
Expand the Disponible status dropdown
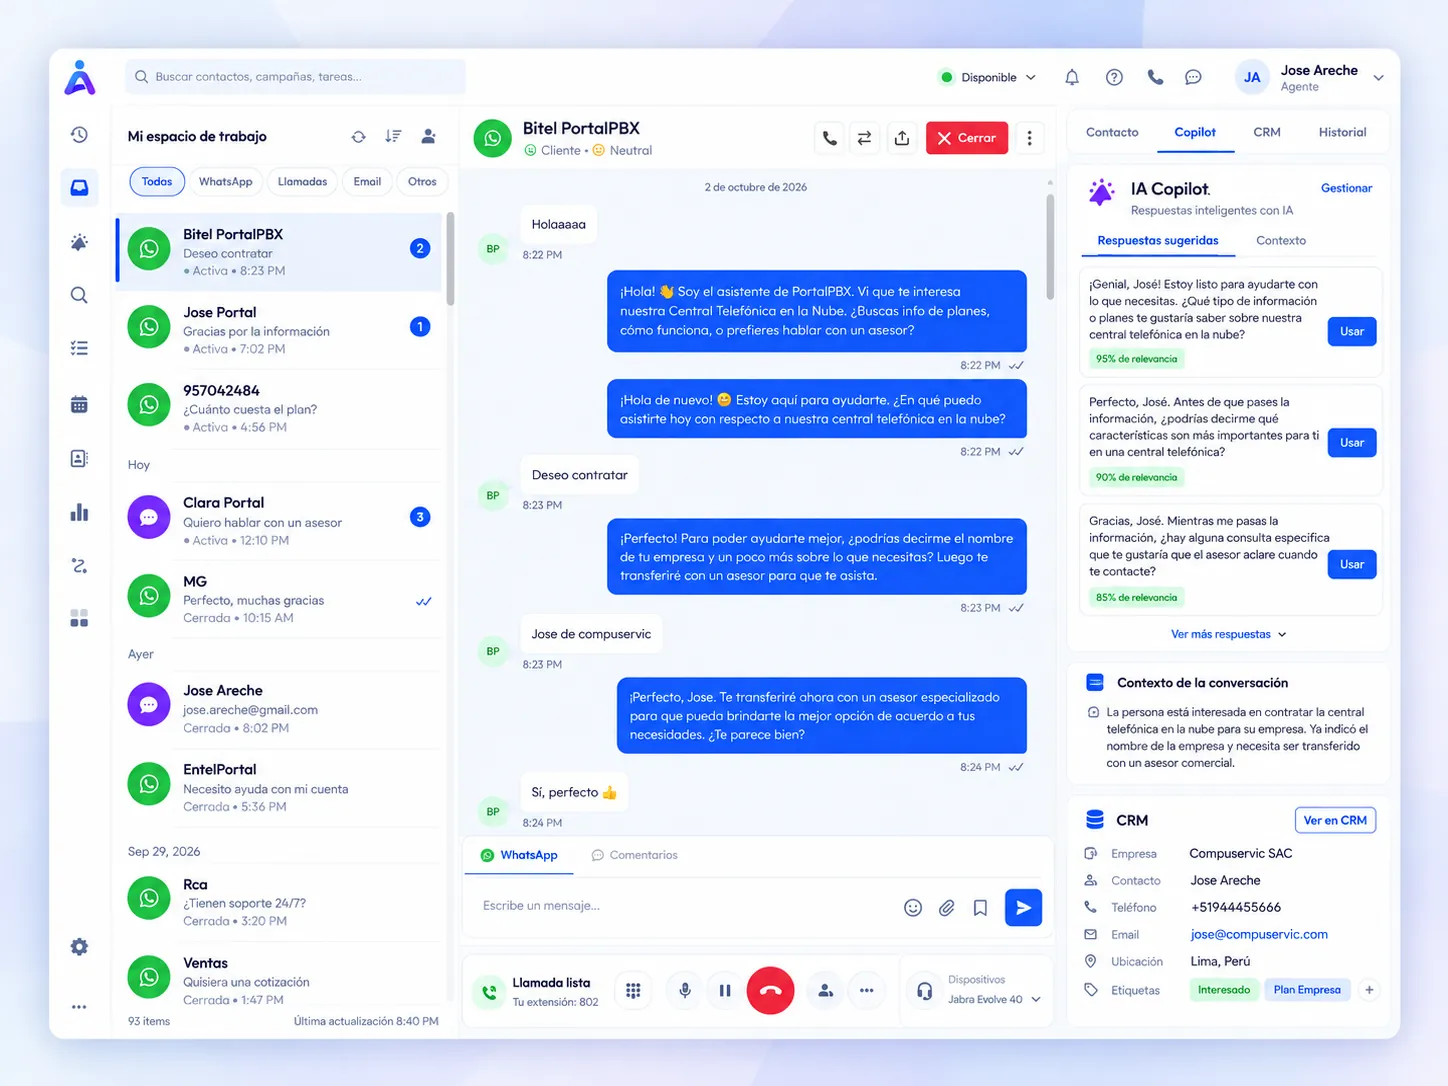(988, 77)
